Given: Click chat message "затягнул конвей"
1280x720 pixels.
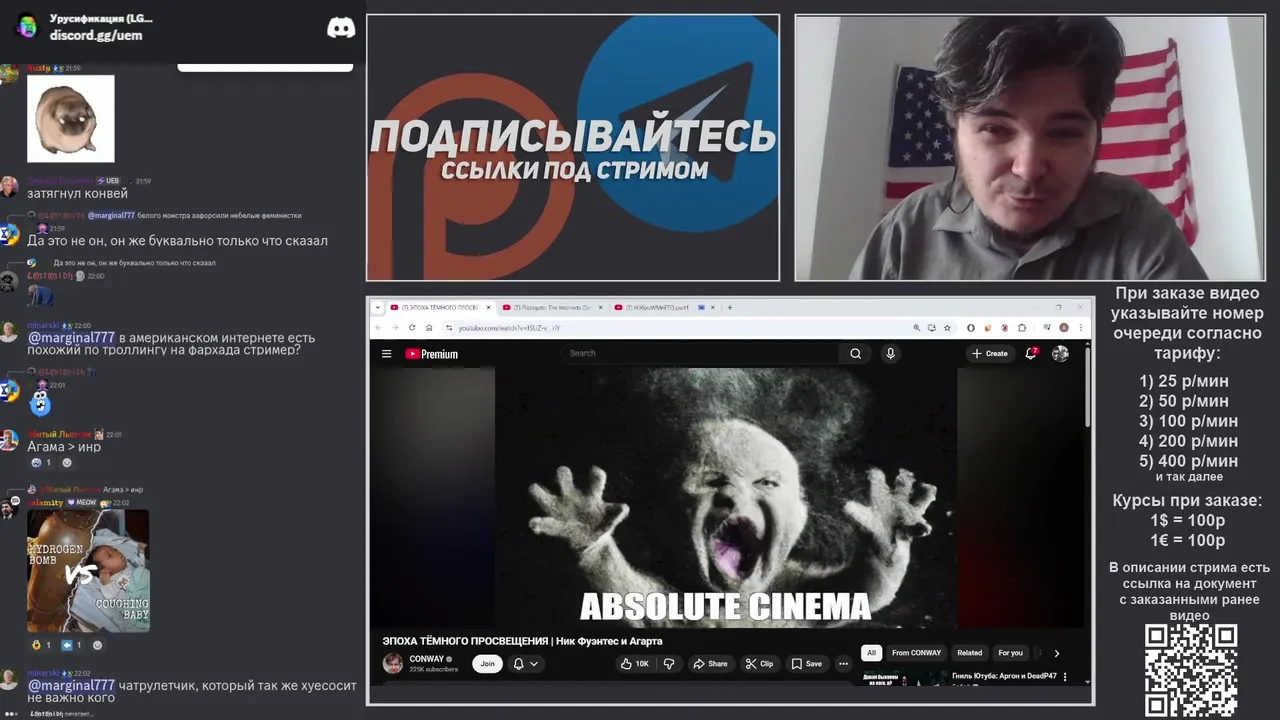Looking at the screenshot, I should click(x=77, y=193).
